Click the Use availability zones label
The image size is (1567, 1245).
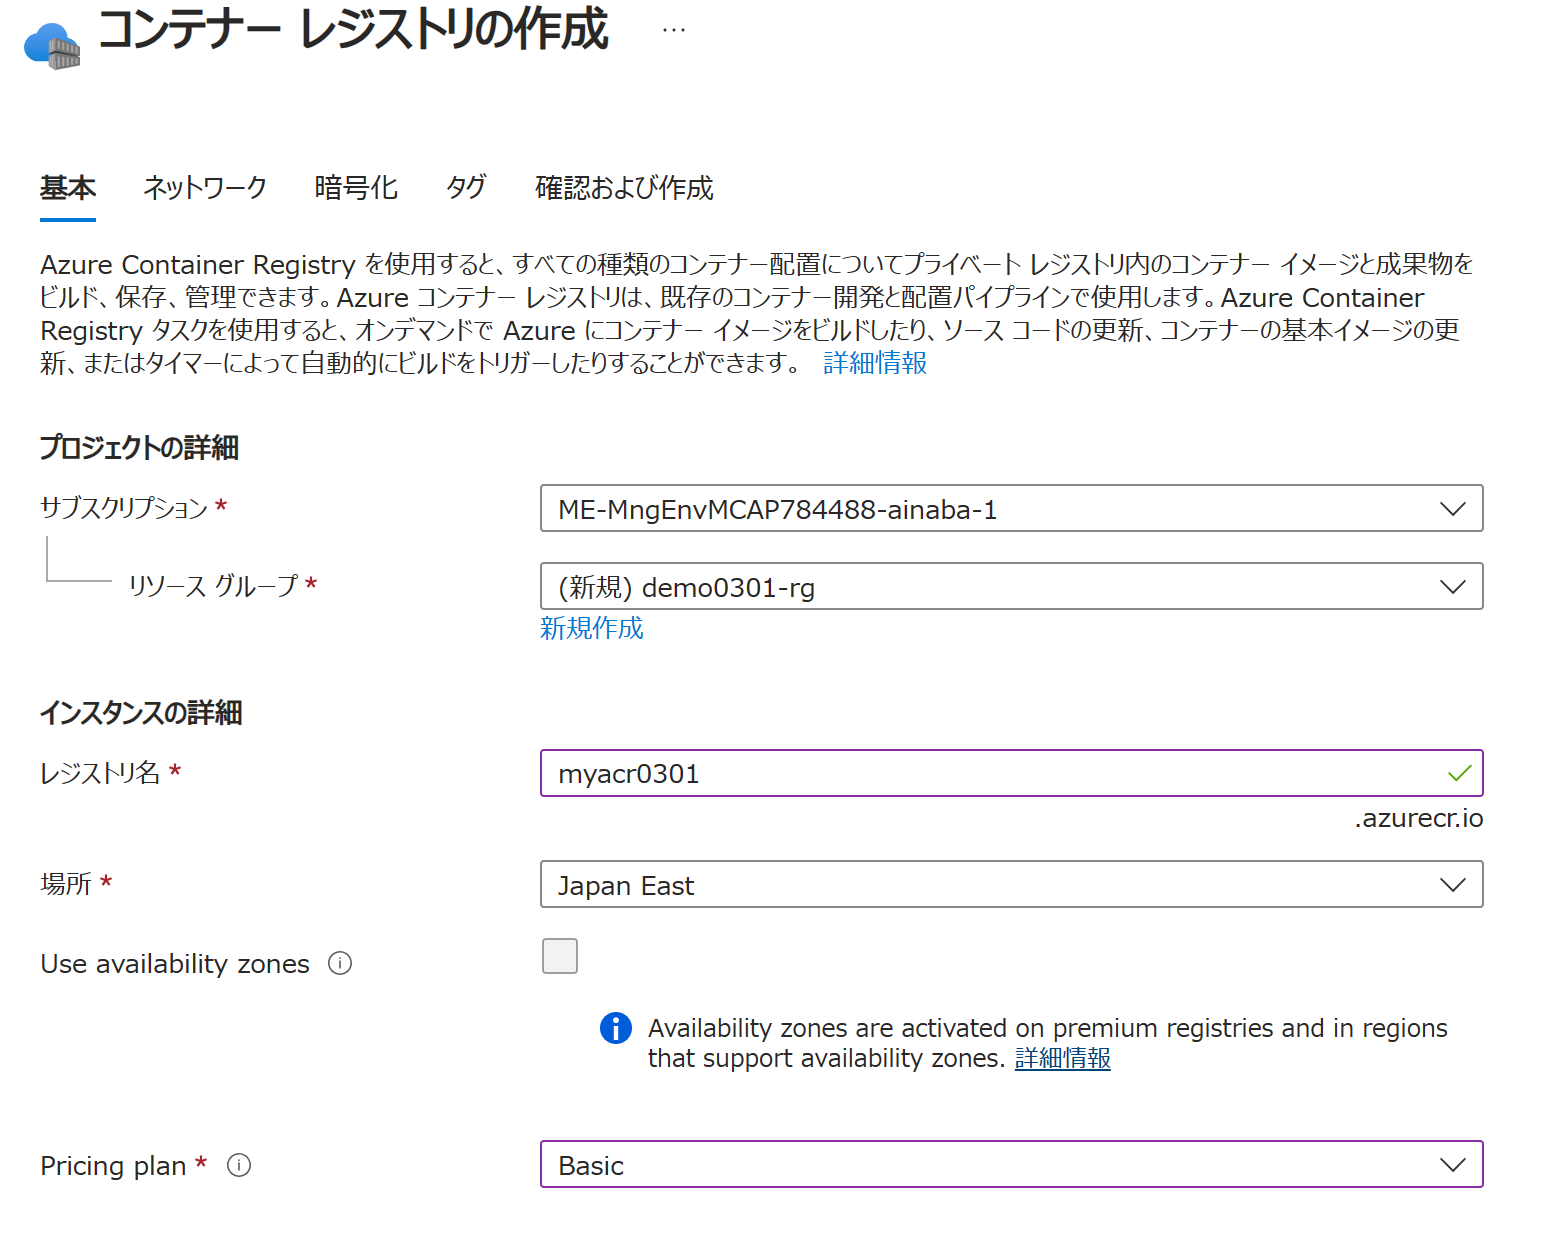(175, 964)
